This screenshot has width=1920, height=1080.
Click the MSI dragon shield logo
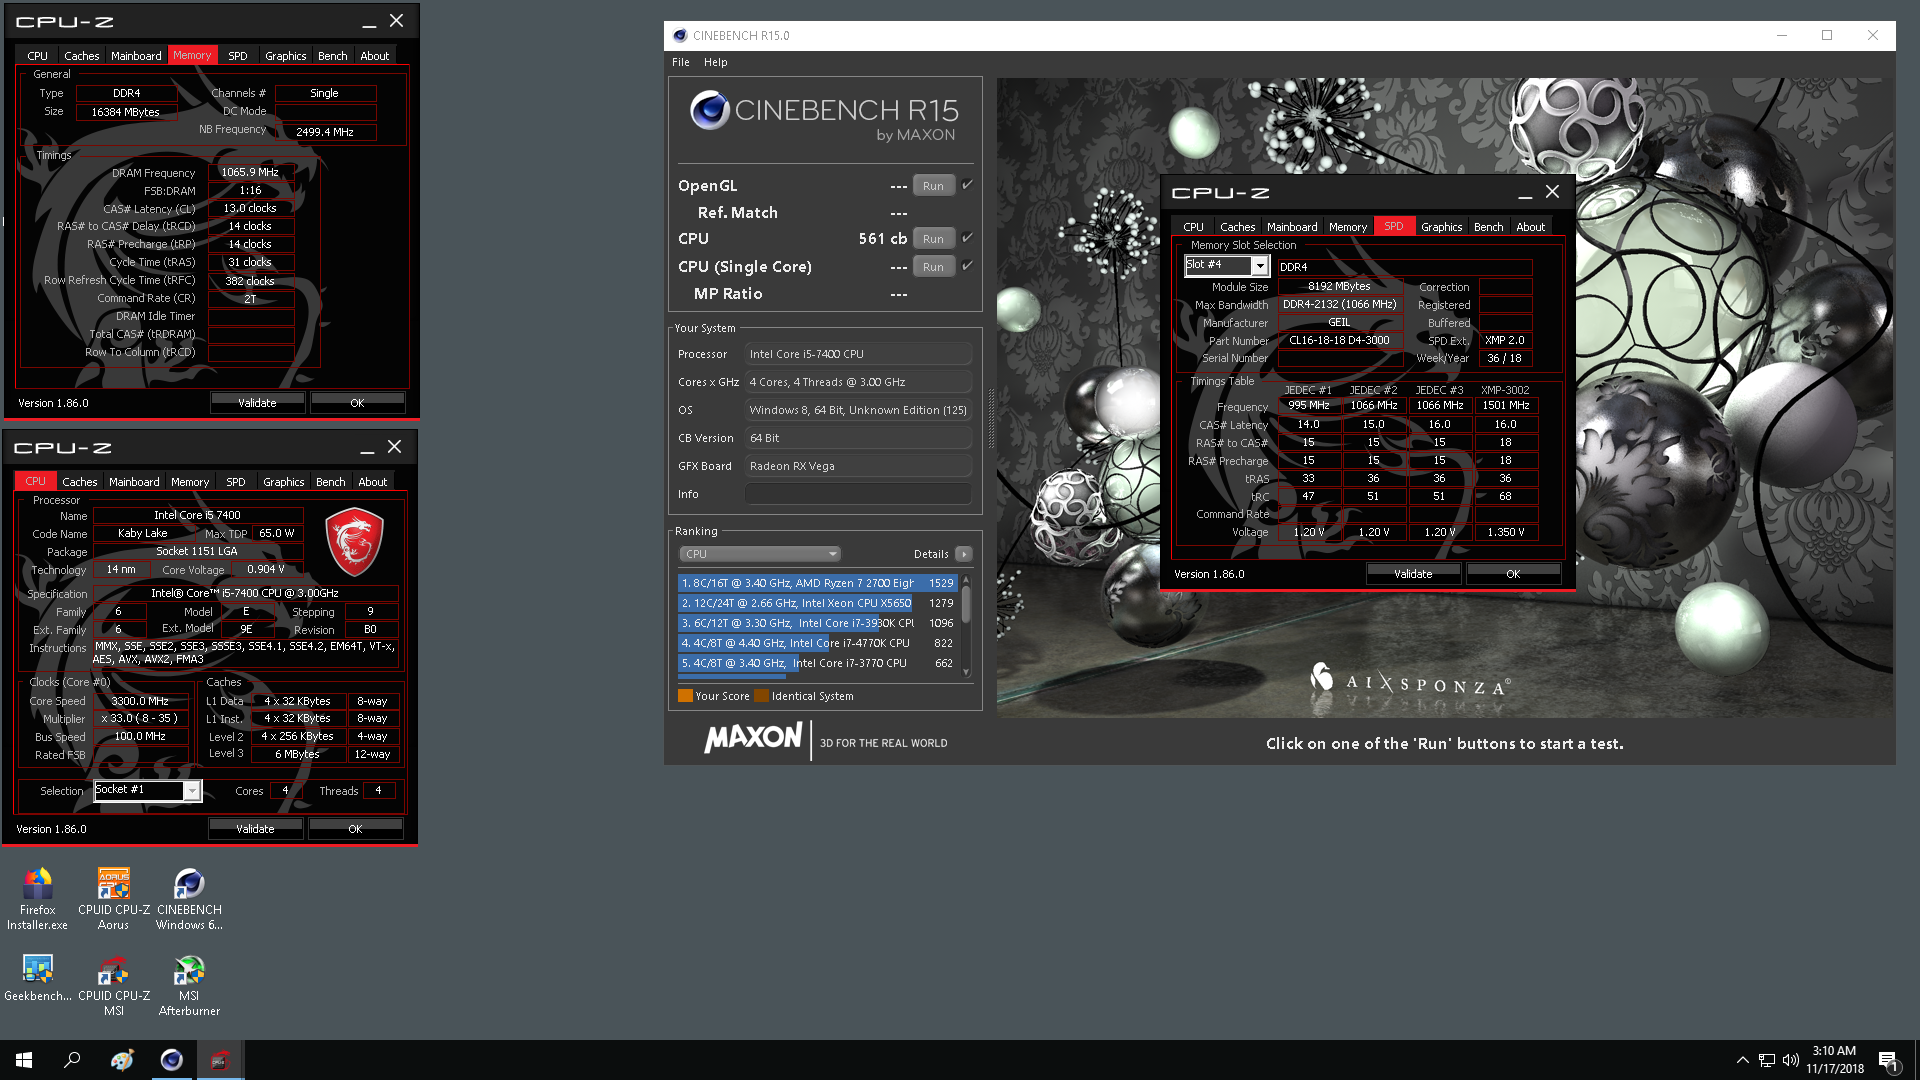tap(354, 540)
